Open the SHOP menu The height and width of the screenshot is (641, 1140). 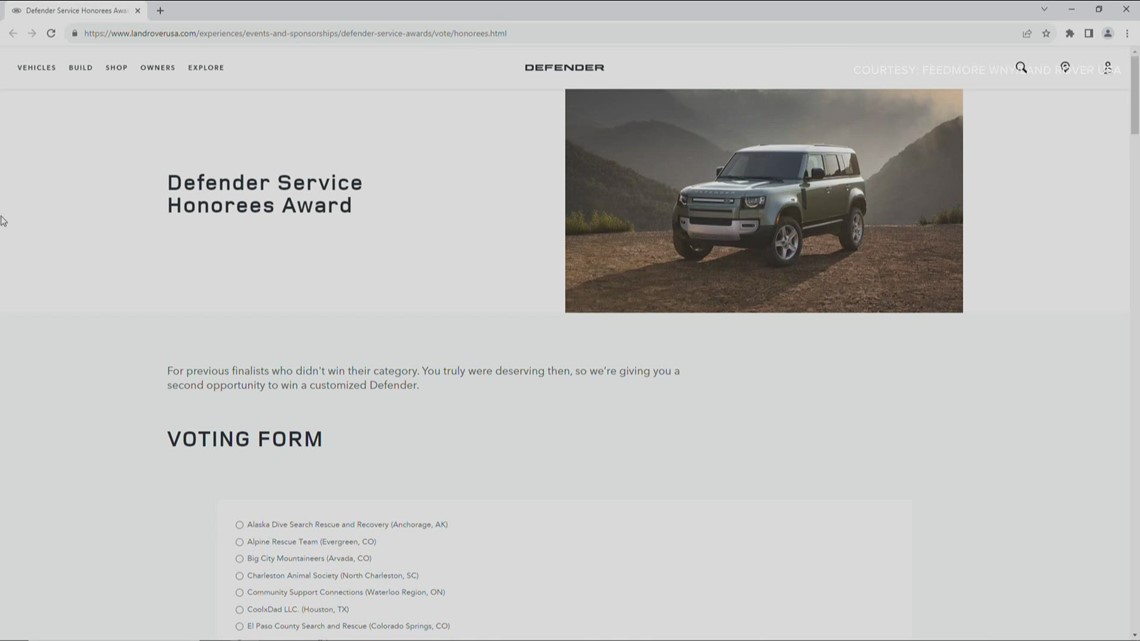click(116, 68)
